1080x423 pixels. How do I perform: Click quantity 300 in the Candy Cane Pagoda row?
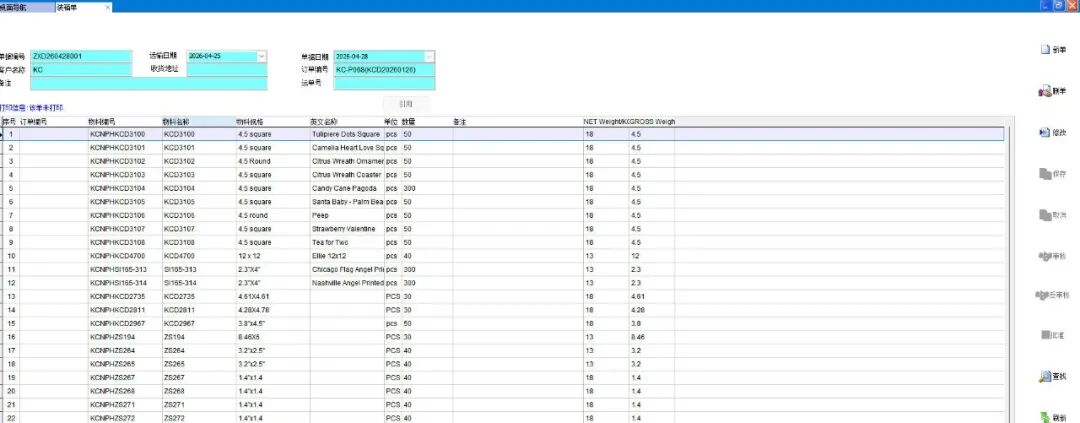click(x=427, y=188)
